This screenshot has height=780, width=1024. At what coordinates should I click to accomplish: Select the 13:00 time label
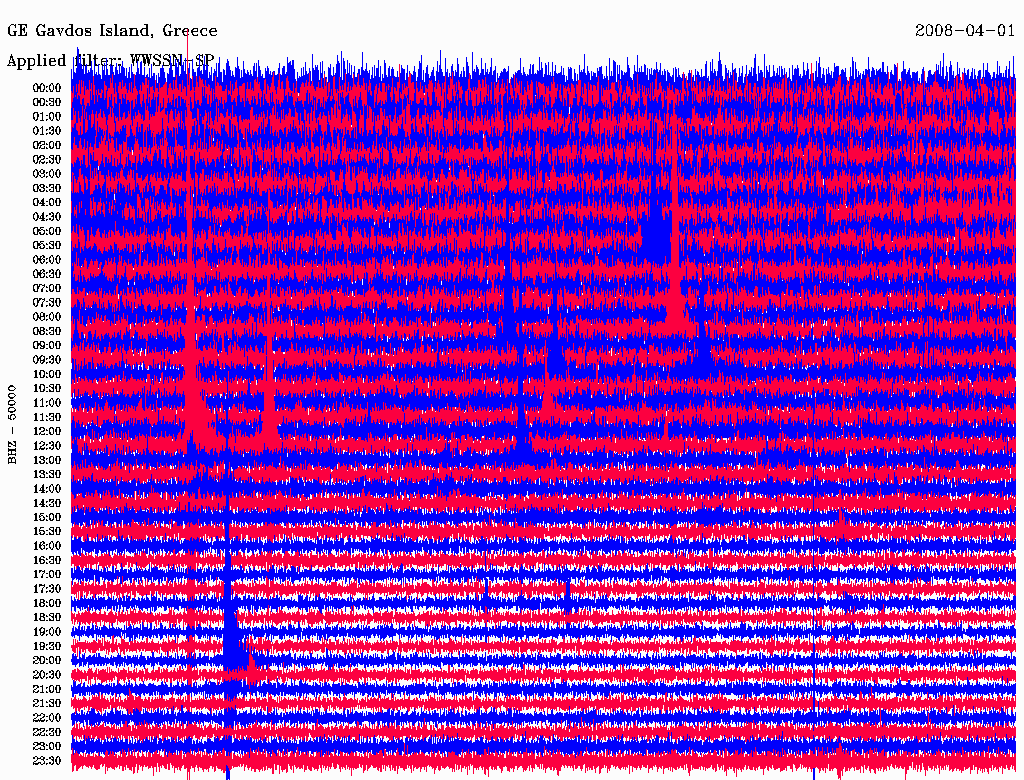47,461
